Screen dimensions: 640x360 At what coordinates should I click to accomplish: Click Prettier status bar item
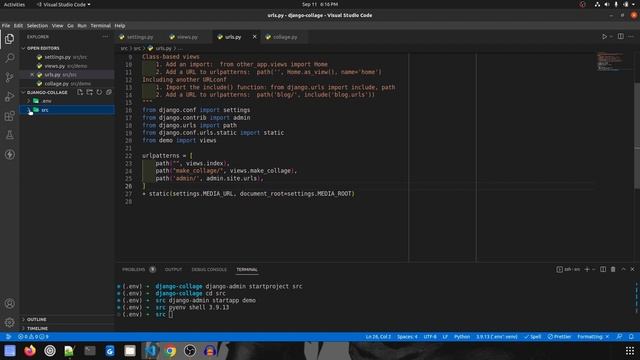tap(559, 337)
